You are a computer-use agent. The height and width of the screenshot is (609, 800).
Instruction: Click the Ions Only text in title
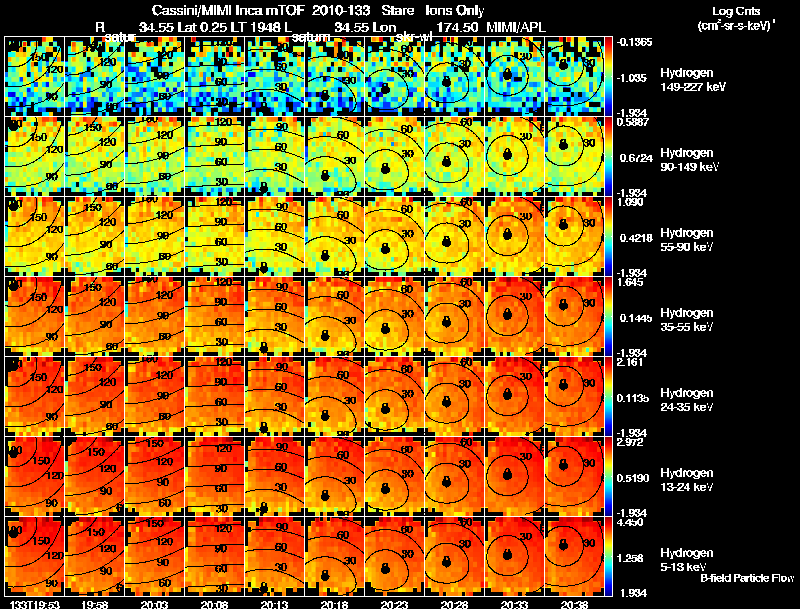click(x=455, y=10)
